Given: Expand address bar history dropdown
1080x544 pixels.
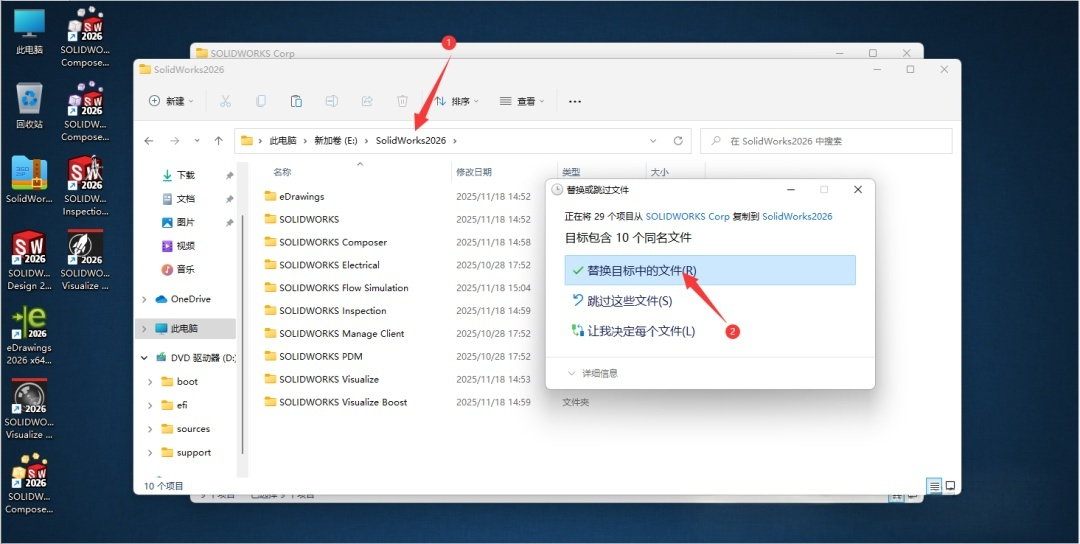Looking at the screenshot, I should [653, 140].
